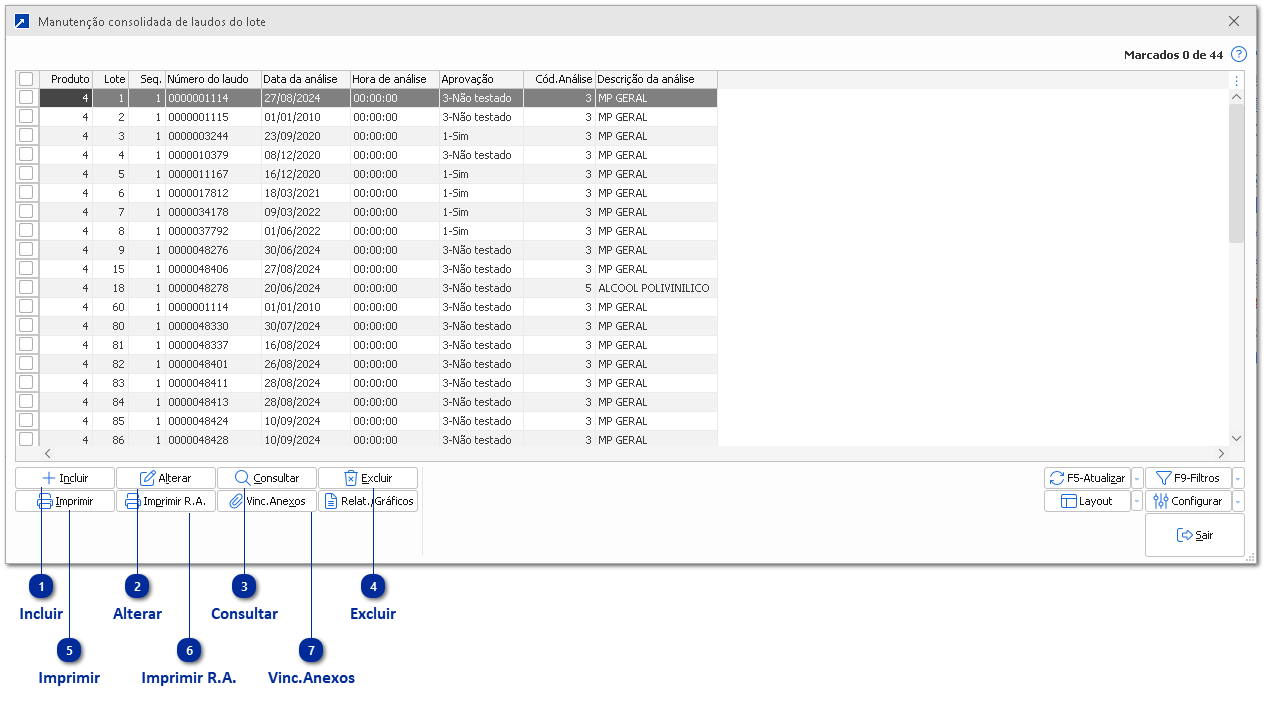
Task: Select date cell 18/03/2021
Action: [305, 193]
